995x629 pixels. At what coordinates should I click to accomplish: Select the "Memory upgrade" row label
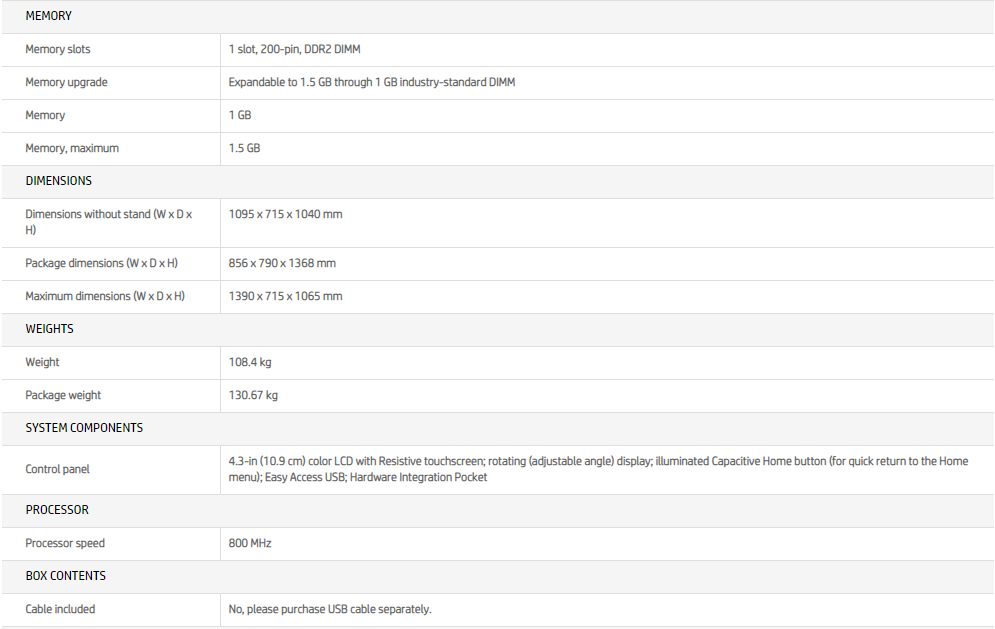coord(66,82)
